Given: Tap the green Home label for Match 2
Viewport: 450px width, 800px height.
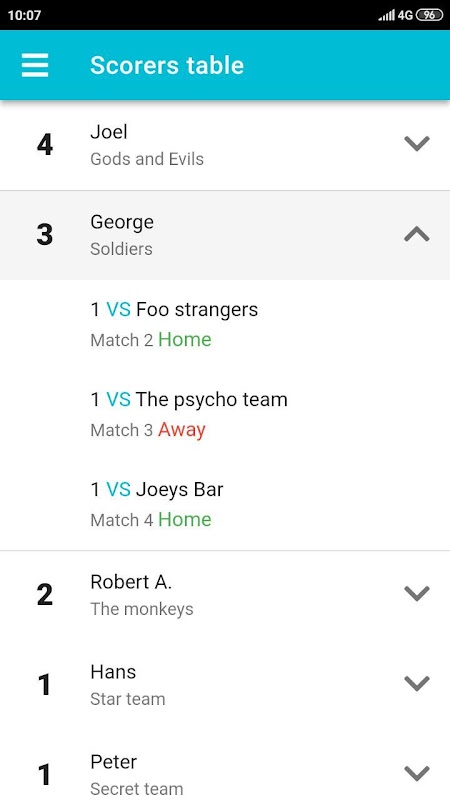Looking at the screenshot, I should [185, 339].
